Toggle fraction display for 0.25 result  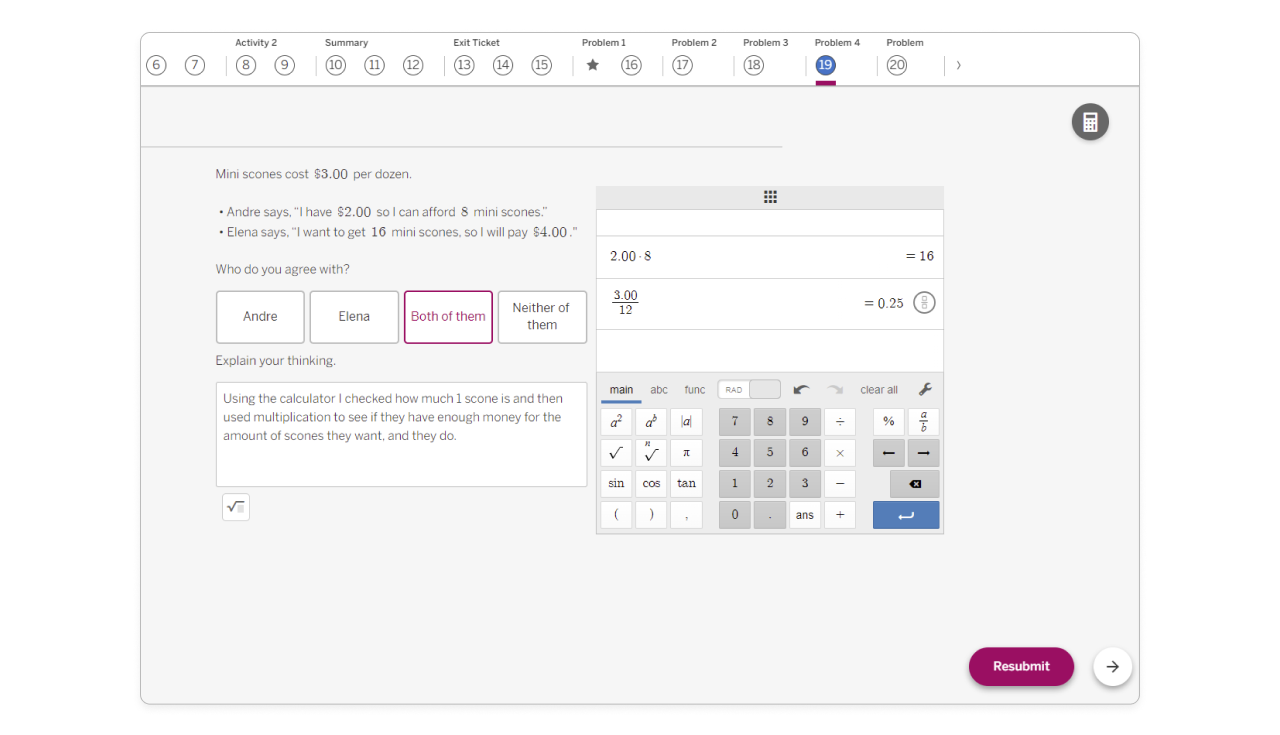point(924,303)
